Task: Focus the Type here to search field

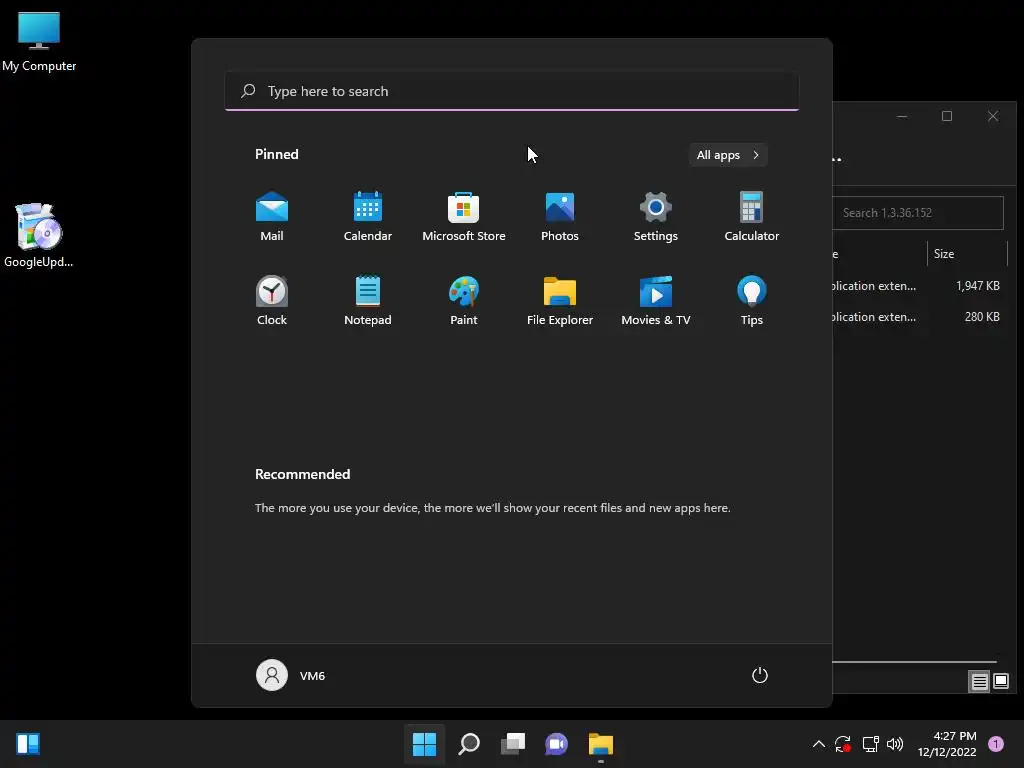Action: click(x=511, y=91)
